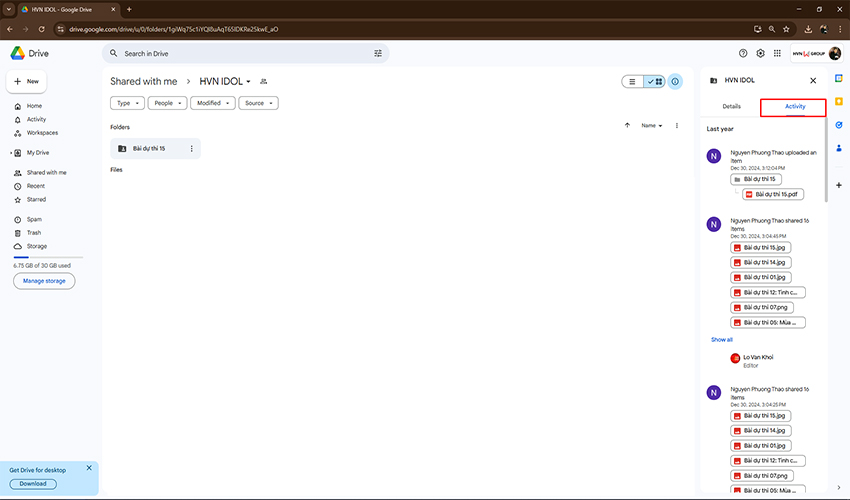850x500 pixels.
Task: Open Bài dự thi 15.pdf activity chip
Action: click(773, 194)
